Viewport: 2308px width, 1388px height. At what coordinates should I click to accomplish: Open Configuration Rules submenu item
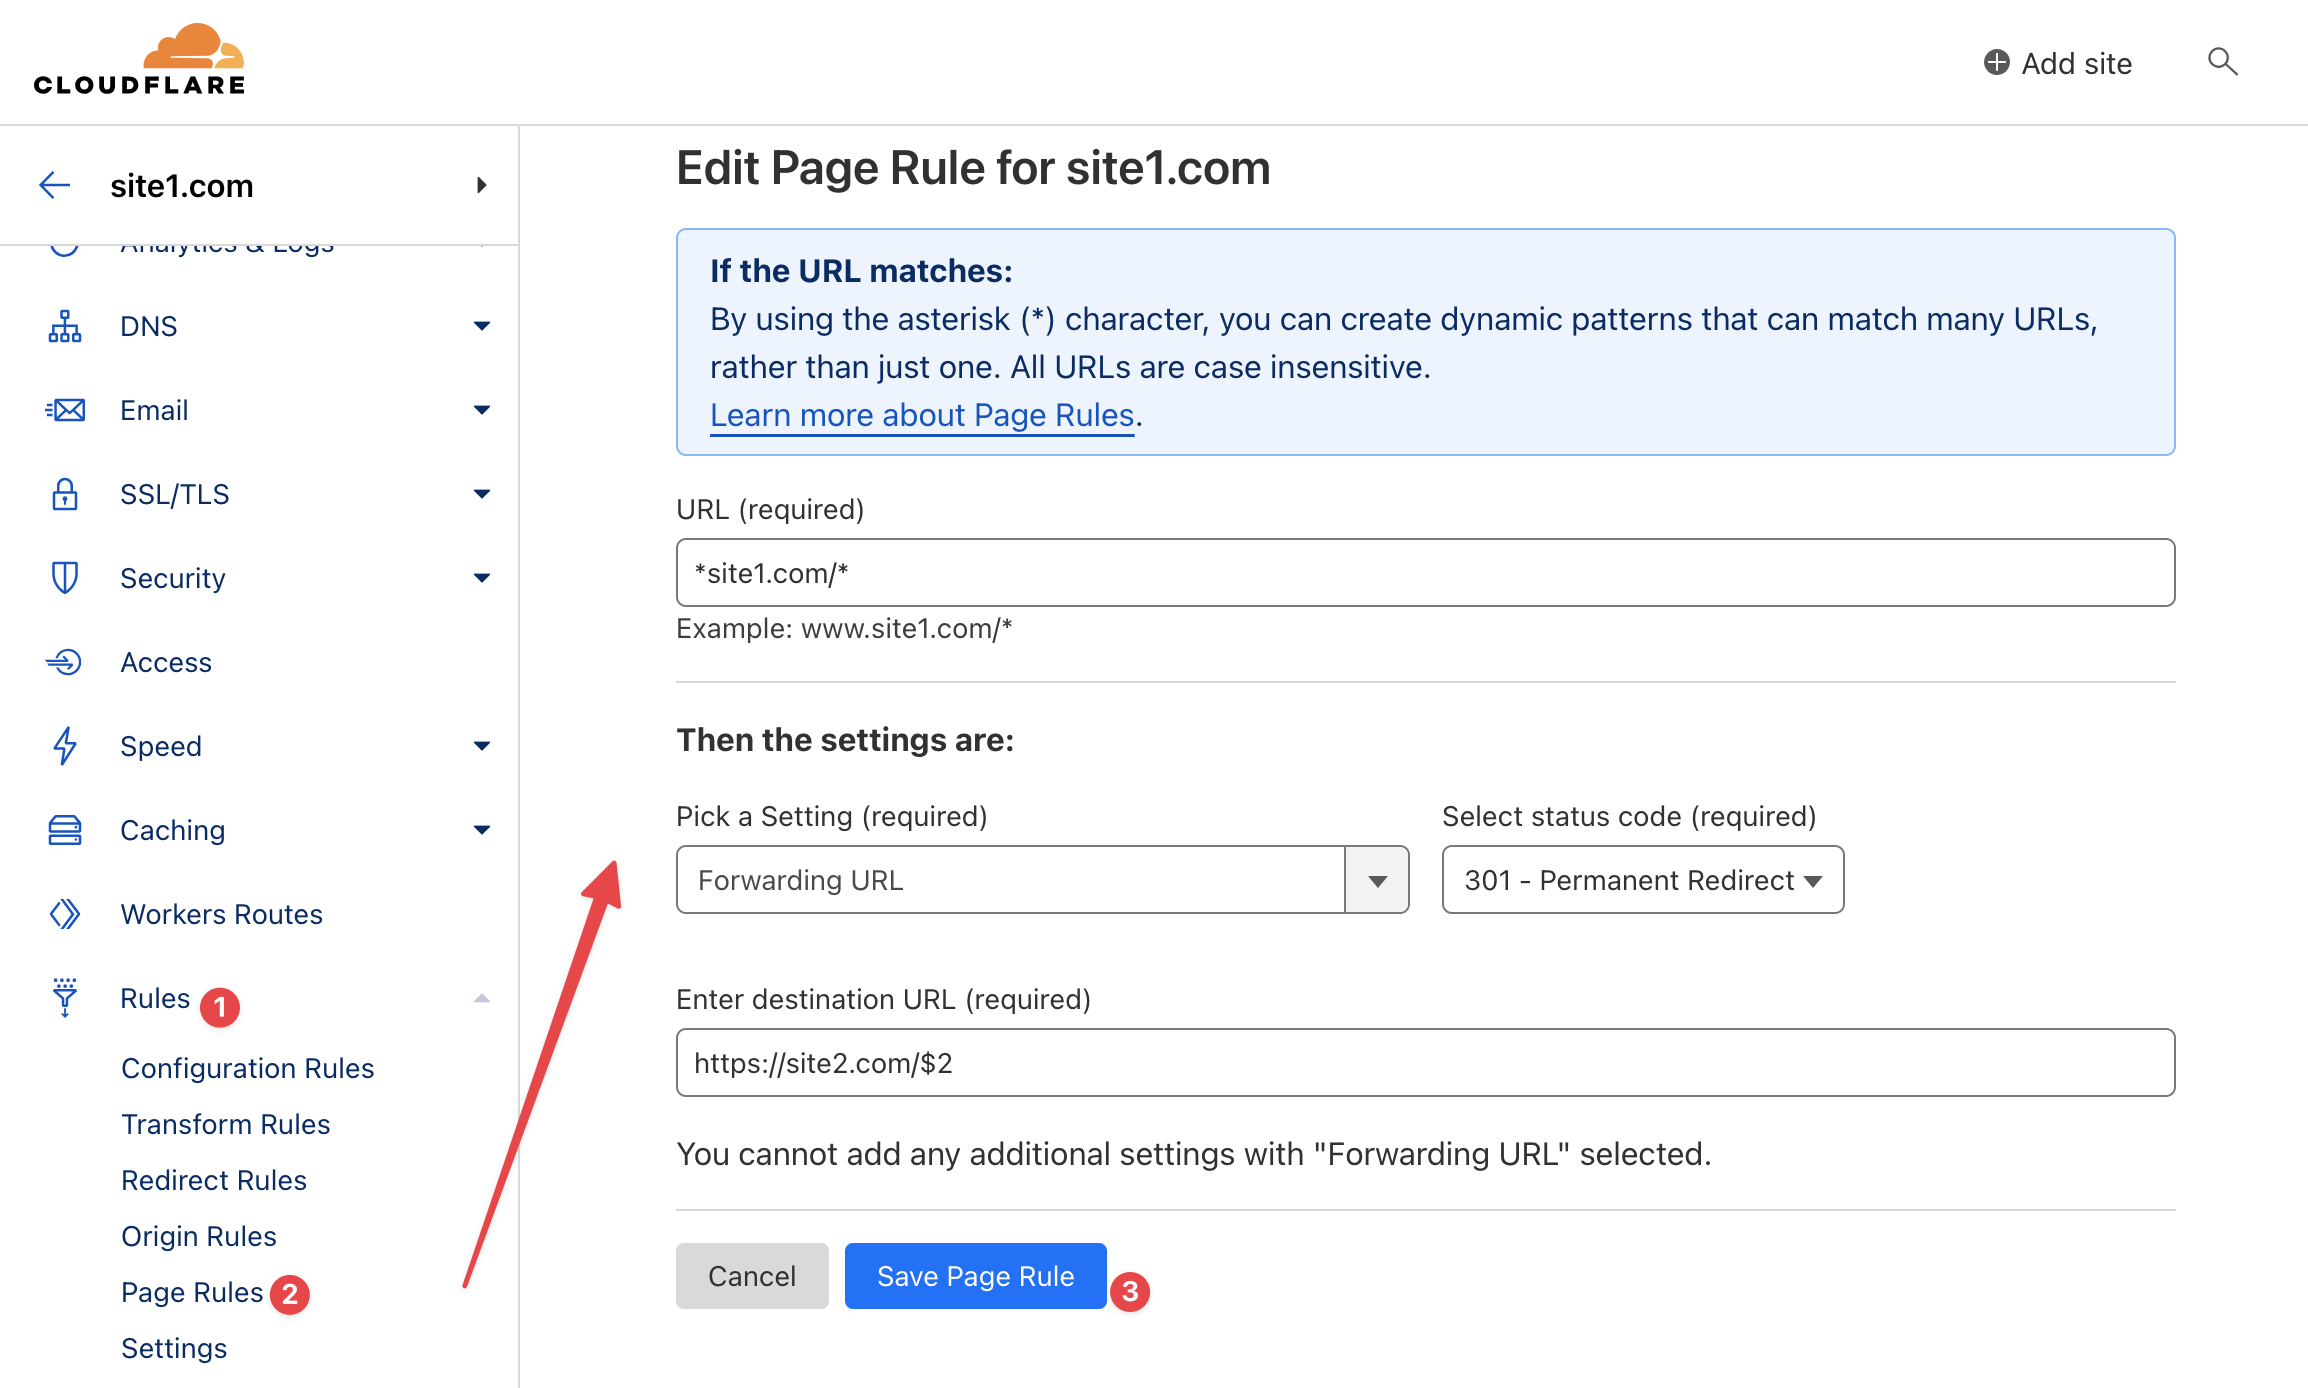(248, 1068)
